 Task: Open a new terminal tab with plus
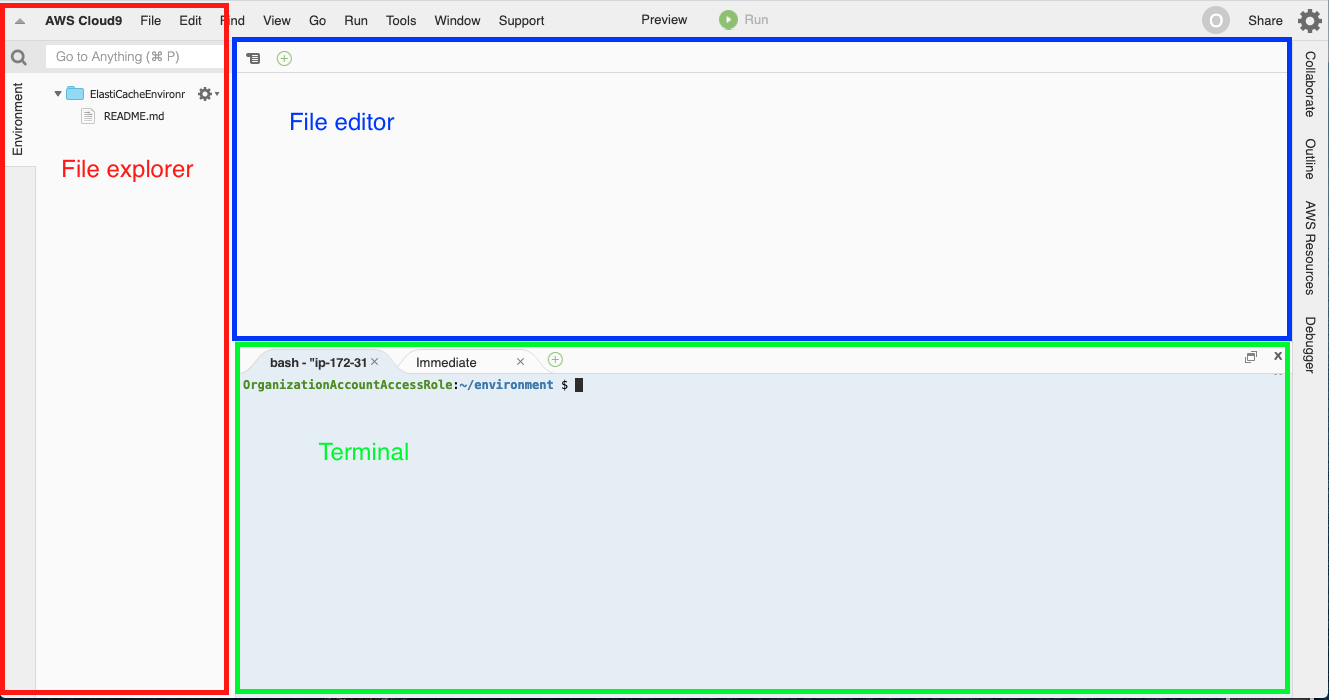pos(555,360)
